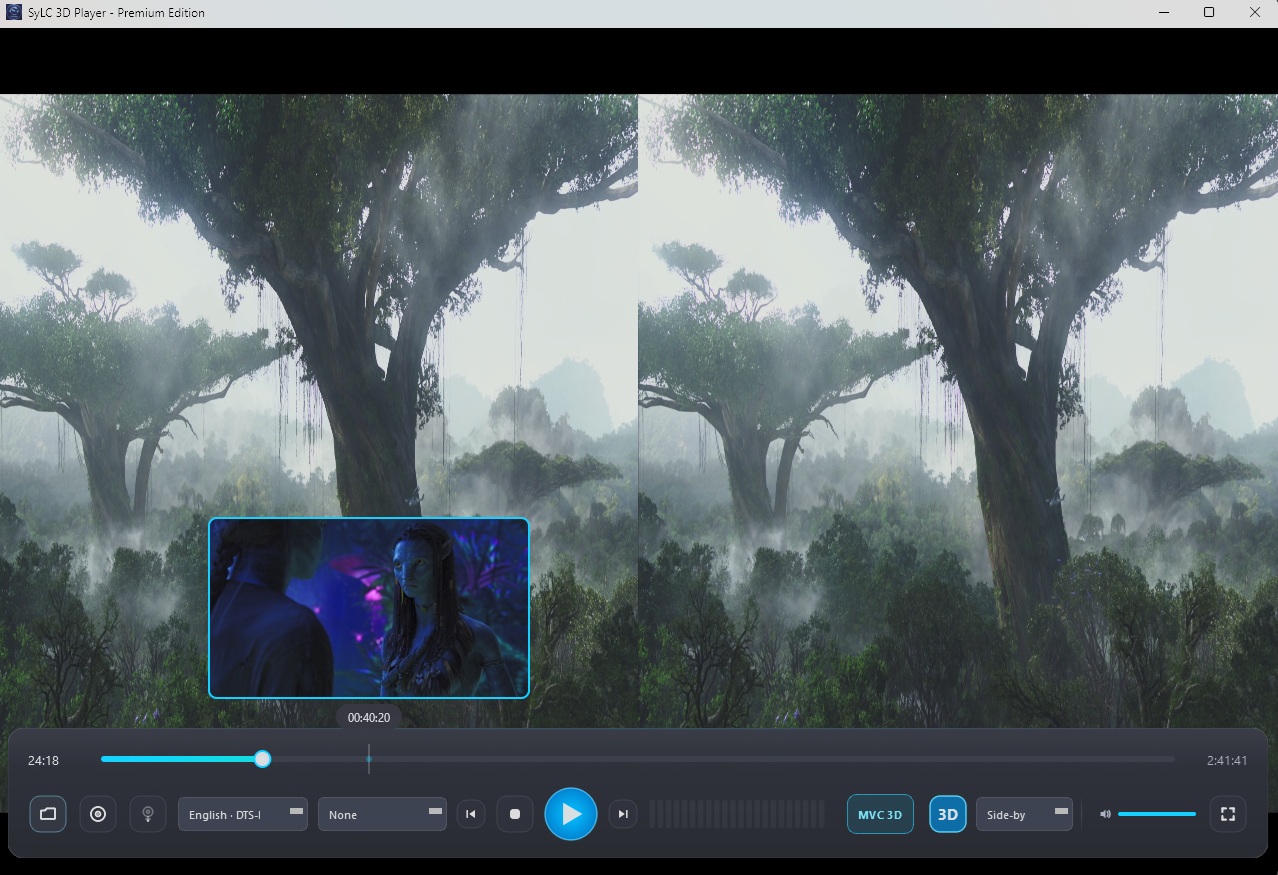Screen dimensions: 1278x875
Task: Minimize the SyLC 3D Player window
Action: coord(1164,13)
